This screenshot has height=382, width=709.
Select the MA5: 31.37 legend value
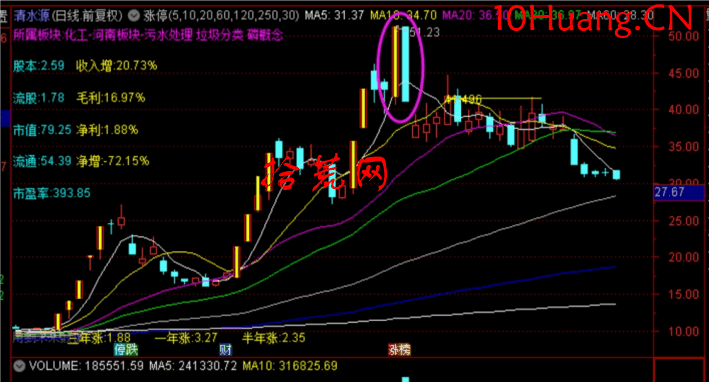[334, 16]
